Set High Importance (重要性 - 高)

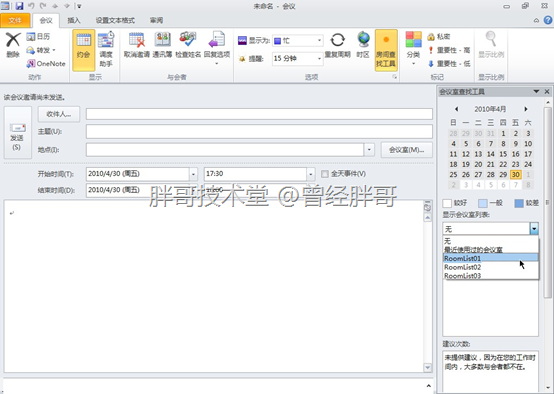[x=449, y=50]
